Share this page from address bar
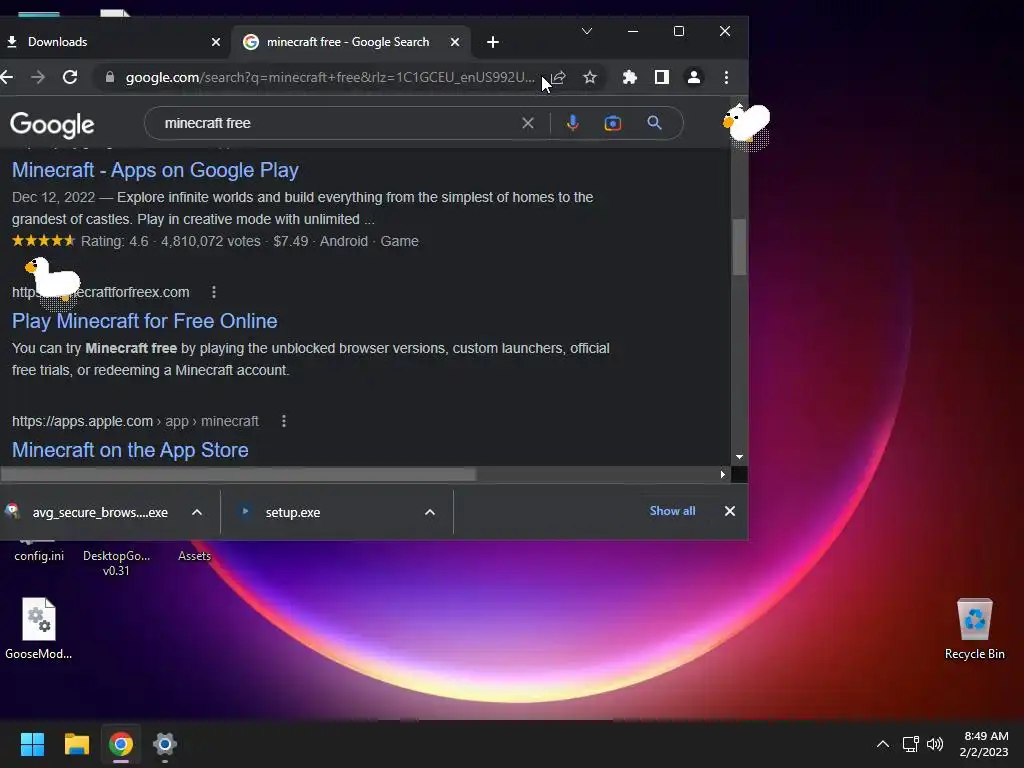 coord(558,78)
